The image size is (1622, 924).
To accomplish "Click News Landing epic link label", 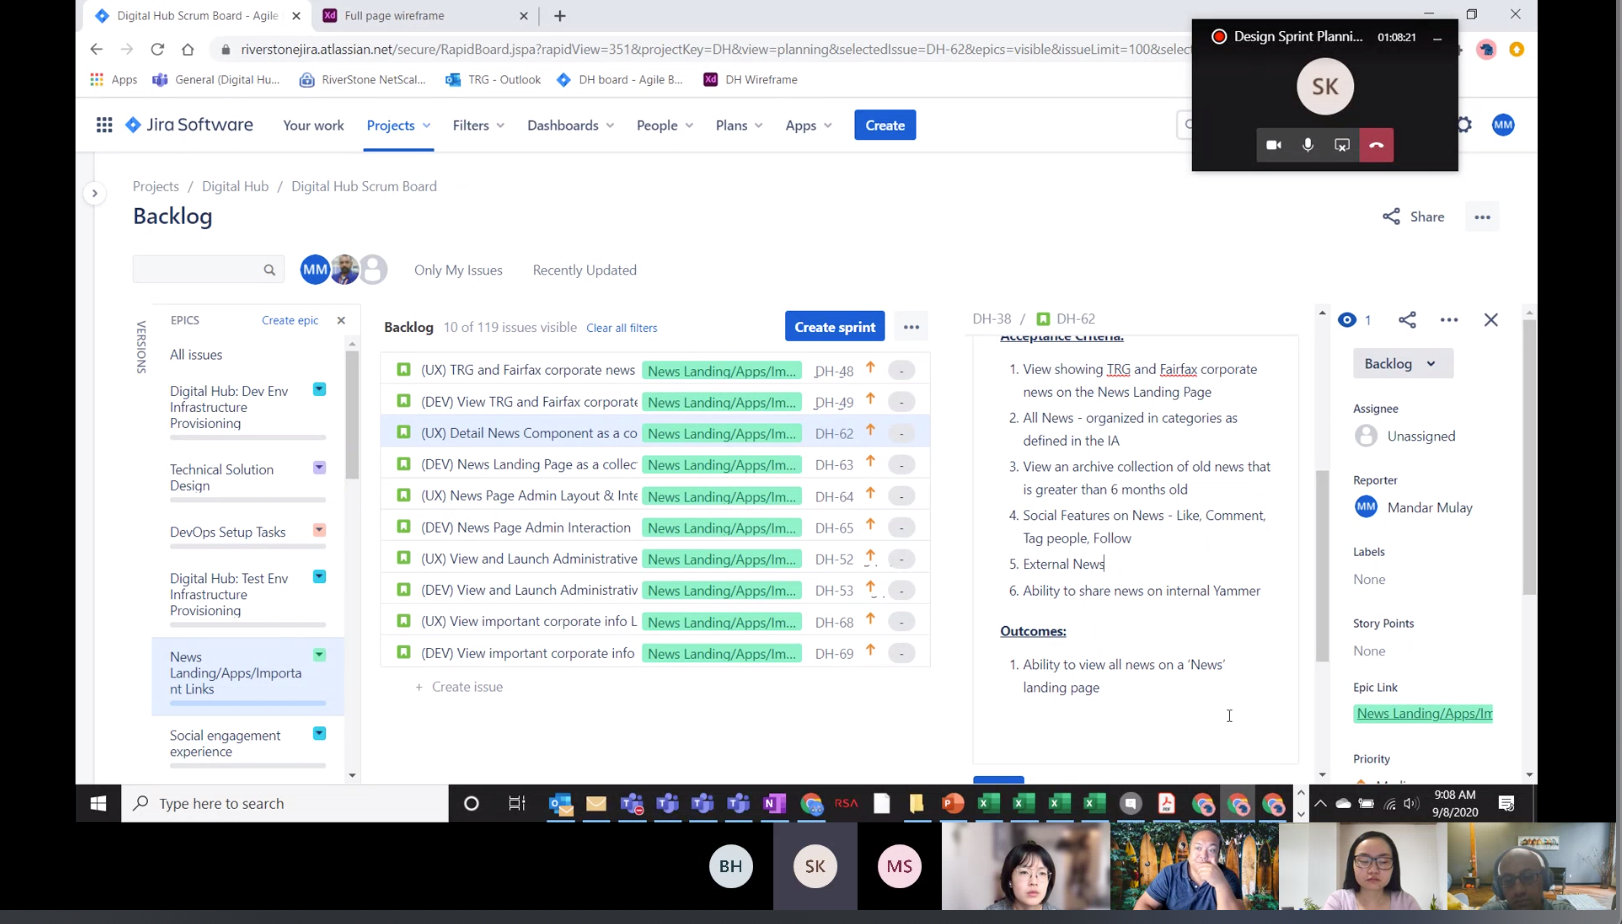I will pyautogui.click(x=1423, y=714).
